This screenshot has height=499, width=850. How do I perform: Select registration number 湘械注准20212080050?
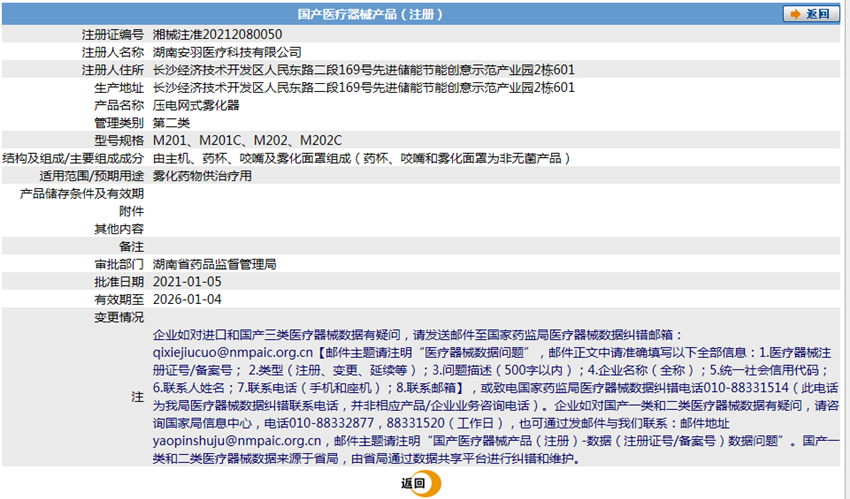(x=217, y=35)
